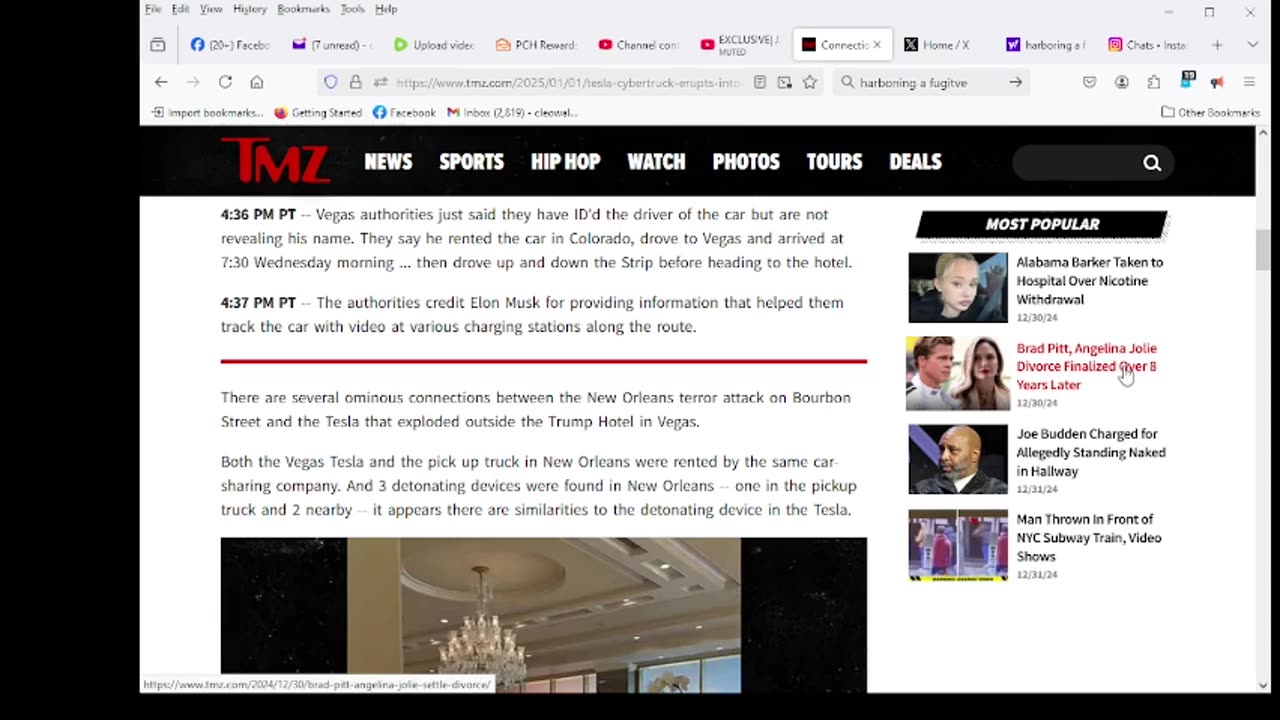Click the address bar URL
The width and height of the screenshot is (1280, 720).
pos(567,83)
